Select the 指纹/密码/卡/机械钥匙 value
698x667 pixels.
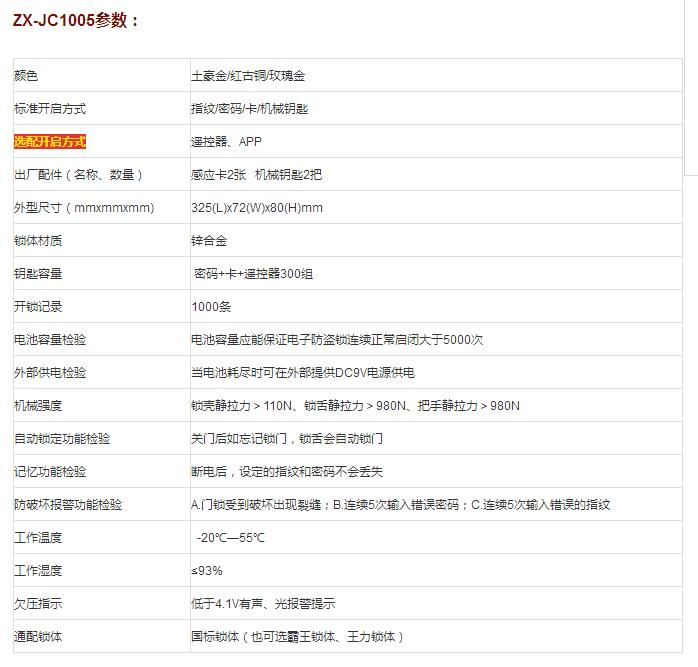pyautogui.click(x=249, y=109)
